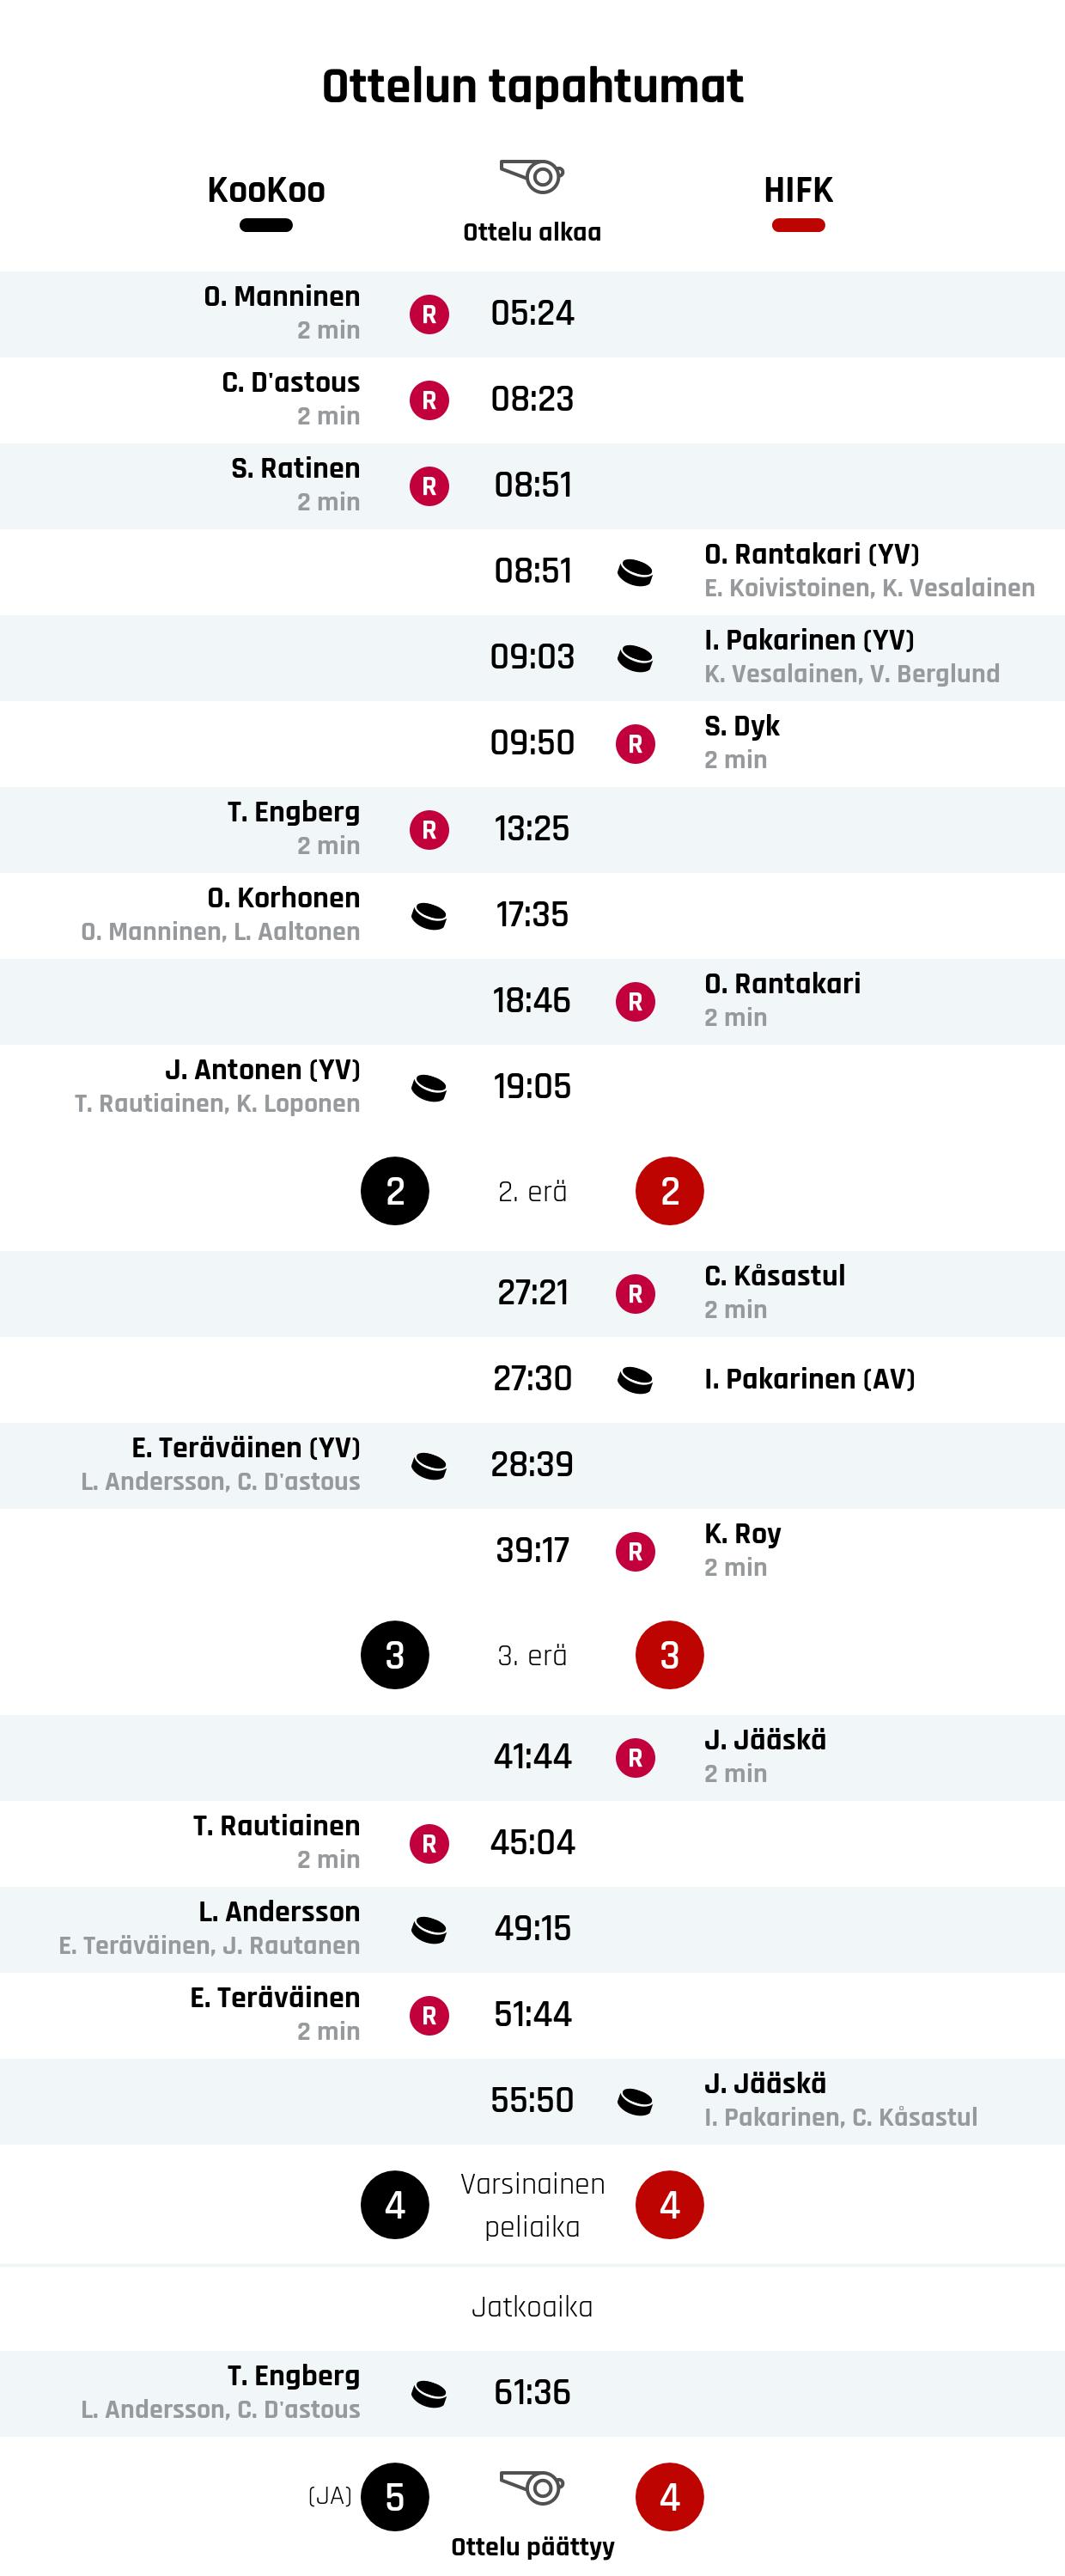The width and height of the screenshot is (1065, 2576).
Task: Click the Jatkoaika section label
Action: tap(532, 2307)
